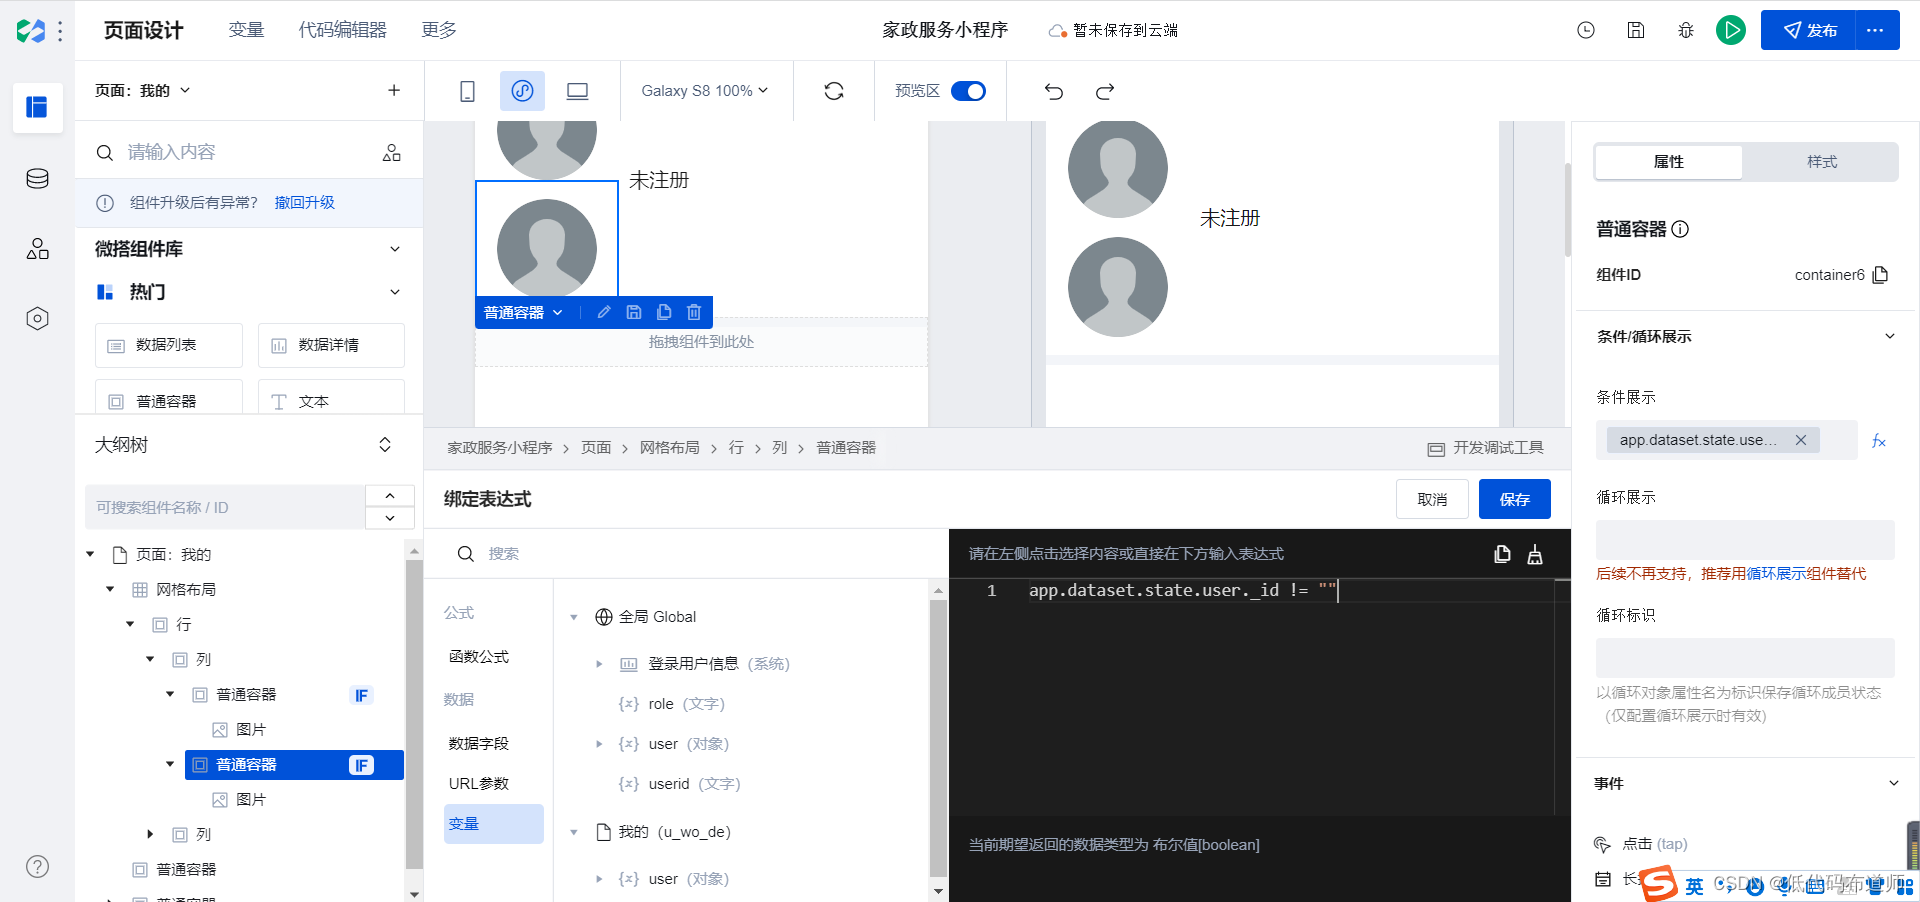Redo the last action

[x=1105, y=91]
